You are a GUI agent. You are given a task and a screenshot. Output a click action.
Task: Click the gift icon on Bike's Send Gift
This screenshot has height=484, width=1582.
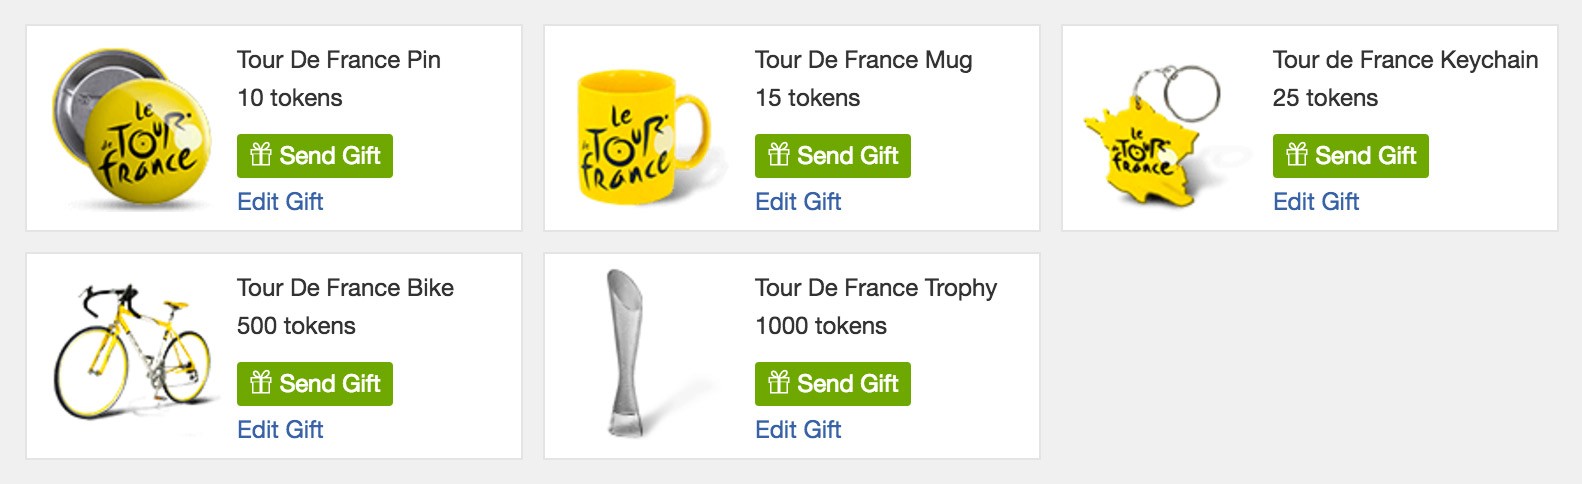[x=261, y=383]
